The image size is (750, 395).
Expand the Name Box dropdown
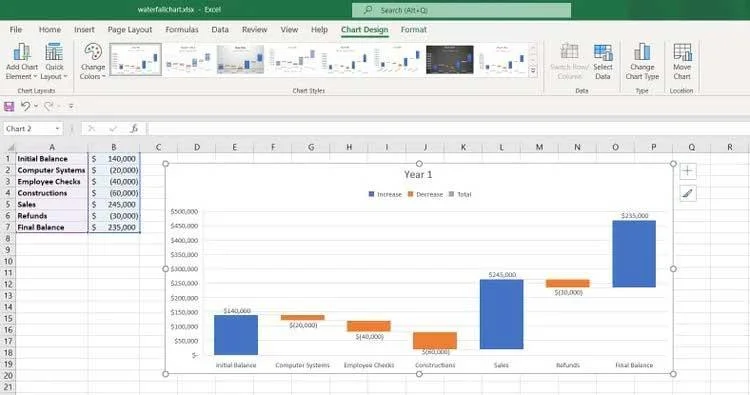coord(57,129)
